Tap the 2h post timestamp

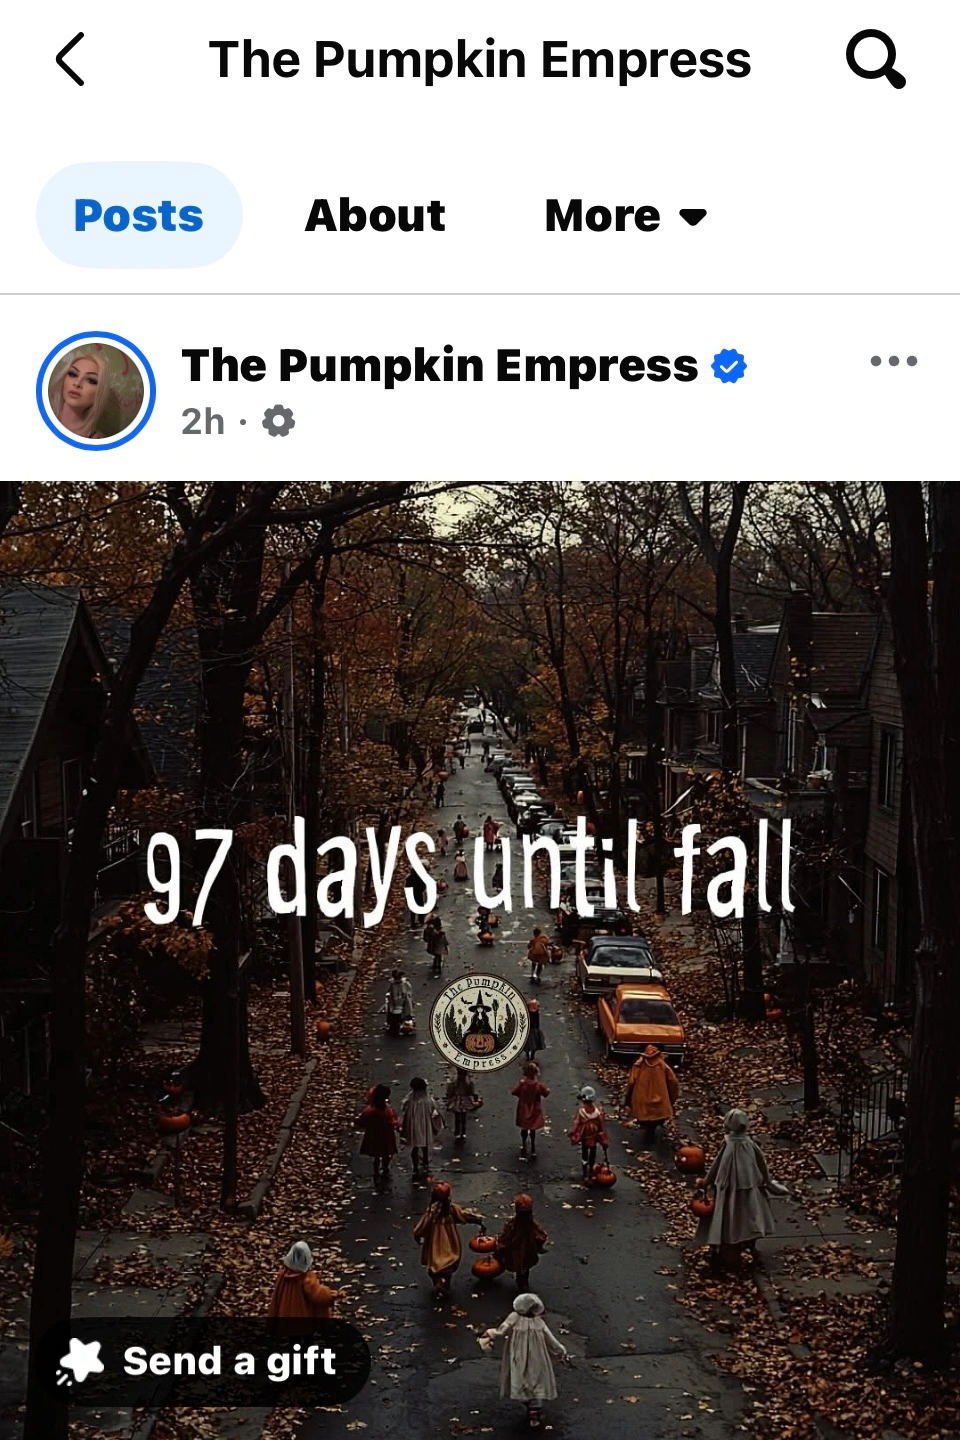(203, 422)
